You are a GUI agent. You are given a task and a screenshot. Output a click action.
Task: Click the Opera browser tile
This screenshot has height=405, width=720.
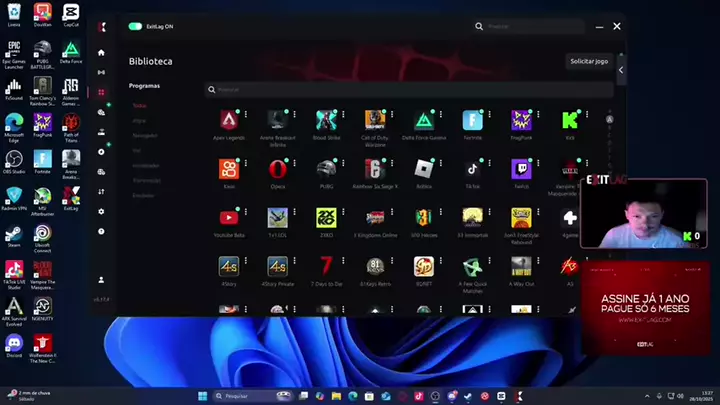coord(277,169)
